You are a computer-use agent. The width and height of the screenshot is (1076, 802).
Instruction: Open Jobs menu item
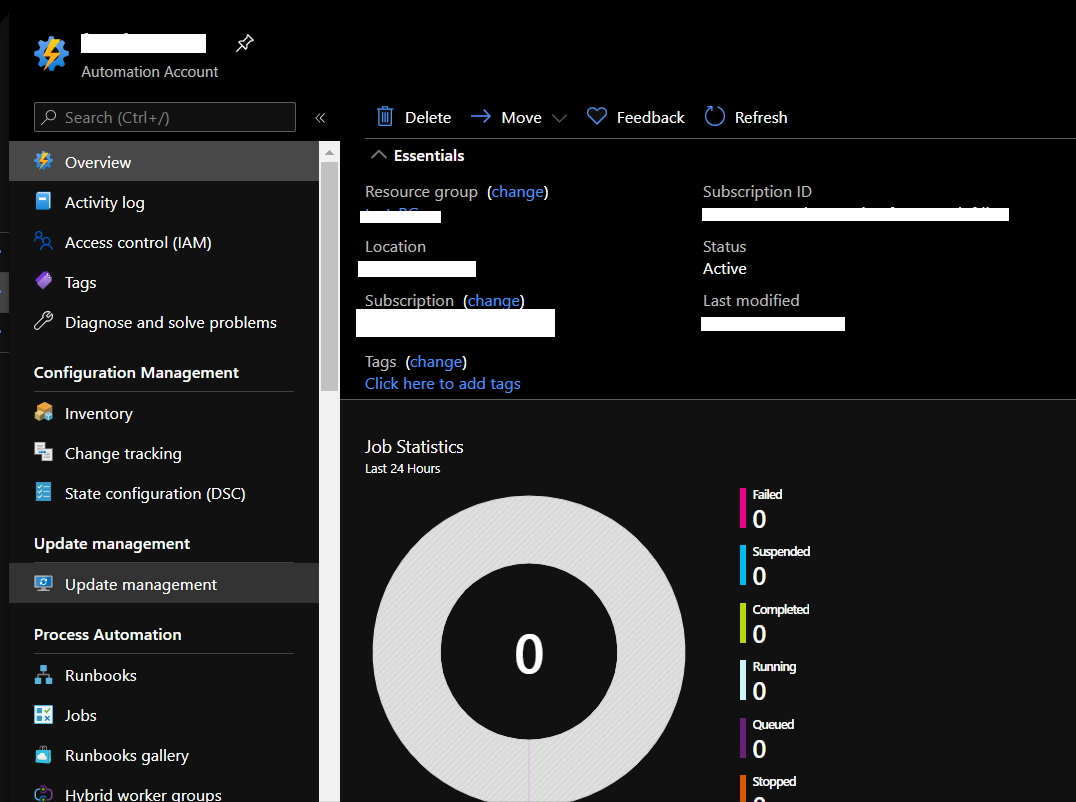[x=164, y=715]
